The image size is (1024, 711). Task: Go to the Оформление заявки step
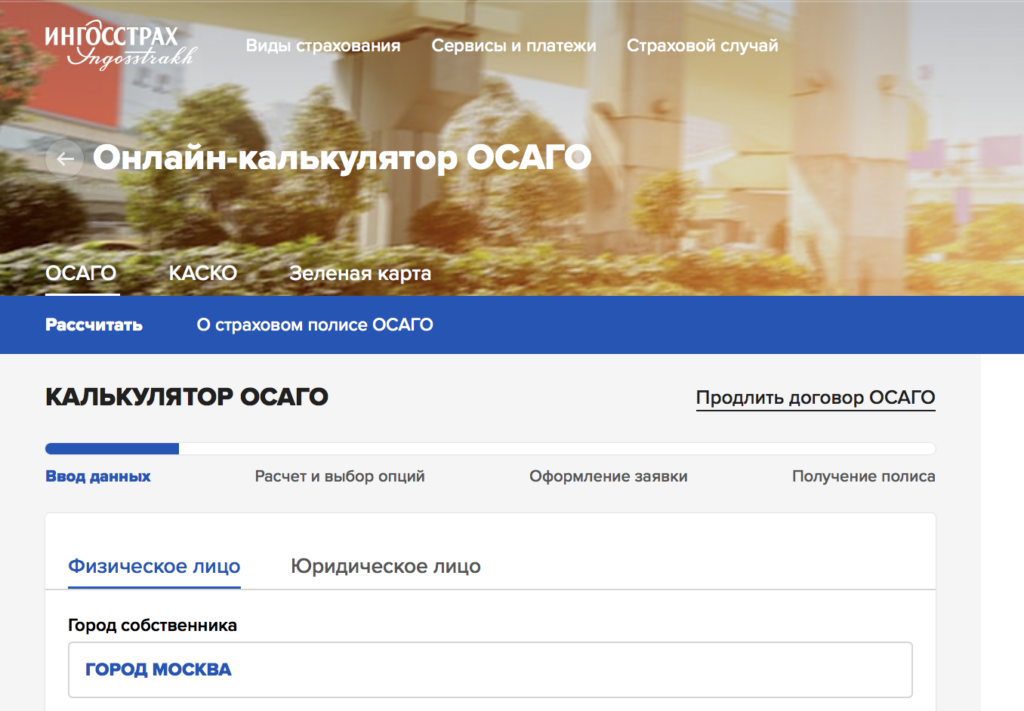point(608,476)
